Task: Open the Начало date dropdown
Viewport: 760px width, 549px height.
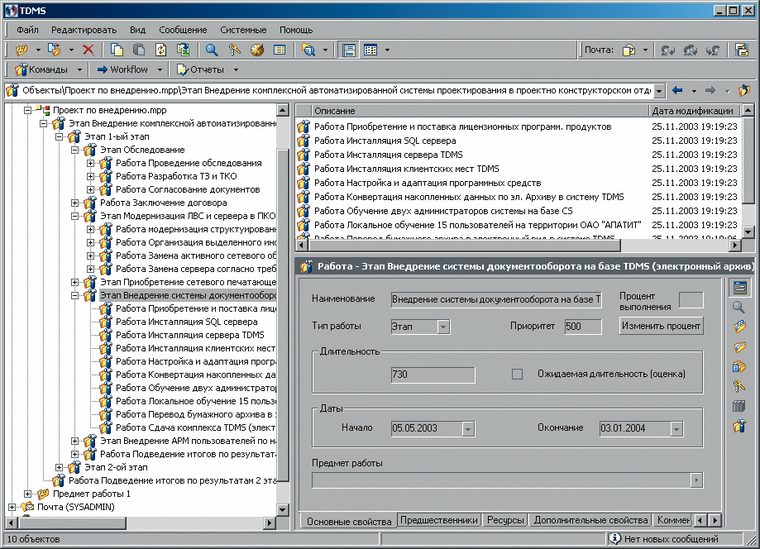Action: (x=468, y=429)
